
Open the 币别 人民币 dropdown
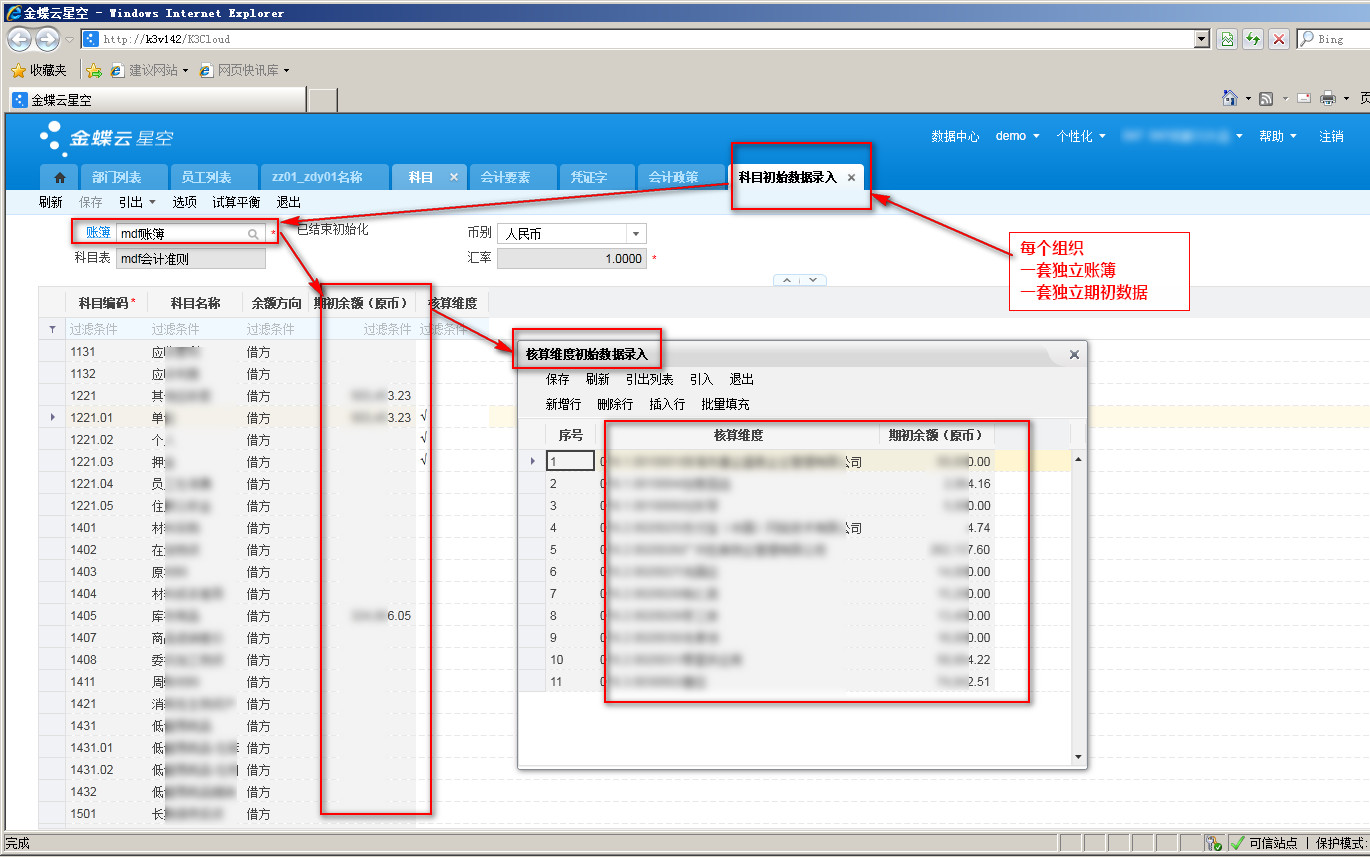[635, 234]
